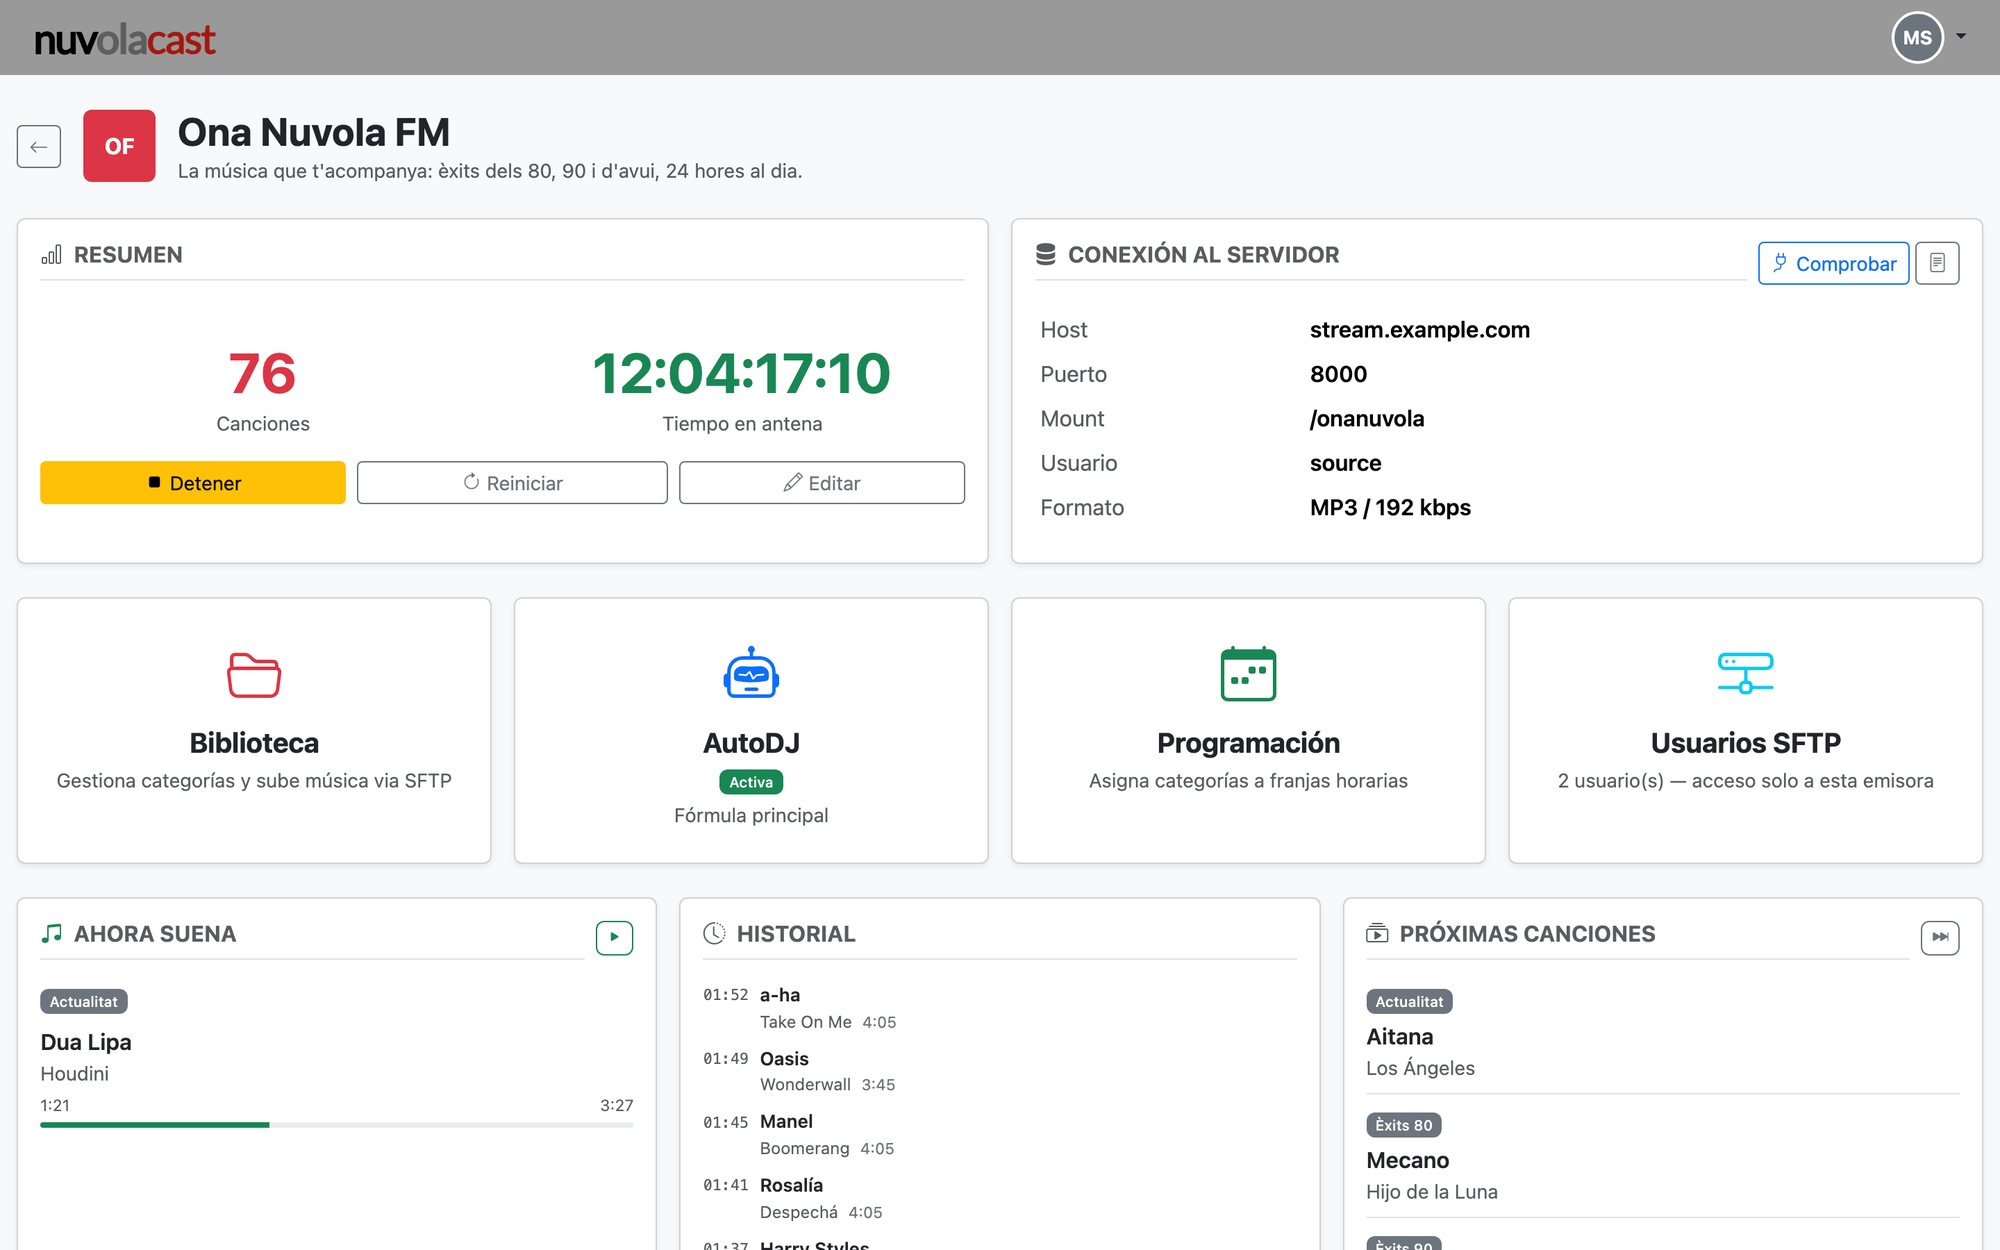Image resolution: width=2000 pixels, height=1250 pixels.
Task: Click the Despechá song title
Action: pos(799,1212)
